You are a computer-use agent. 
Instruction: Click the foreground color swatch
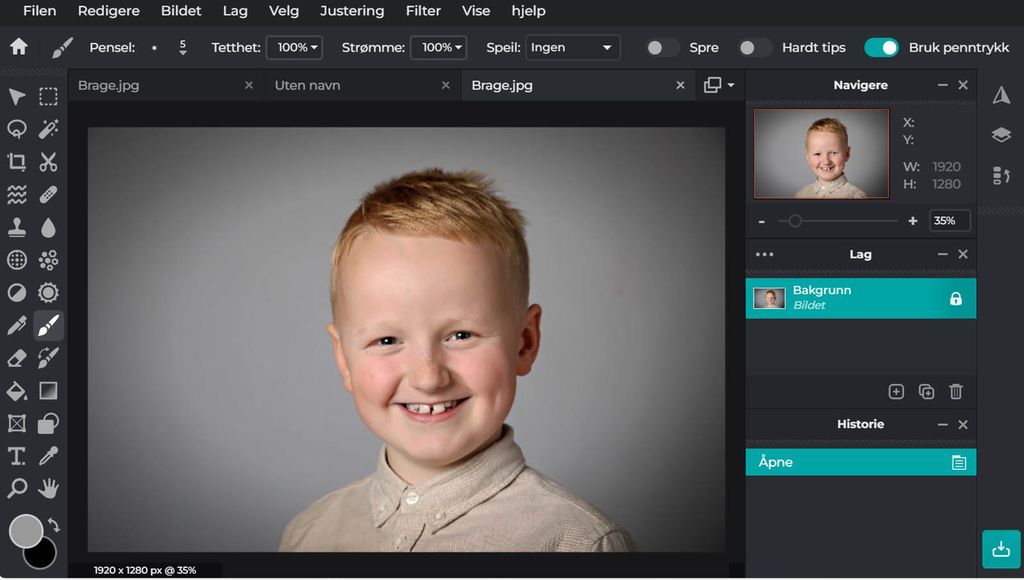tap(25, 531)
